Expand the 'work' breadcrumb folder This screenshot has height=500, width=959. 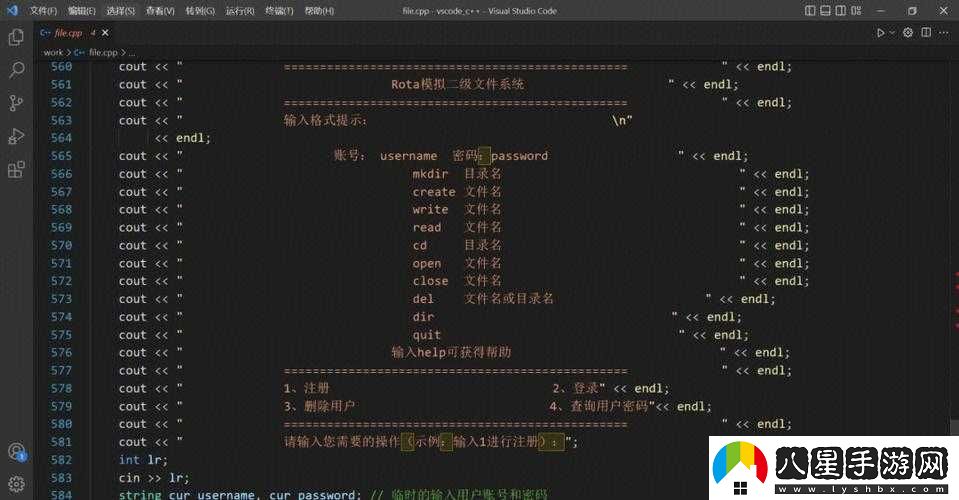pos(52,52)
